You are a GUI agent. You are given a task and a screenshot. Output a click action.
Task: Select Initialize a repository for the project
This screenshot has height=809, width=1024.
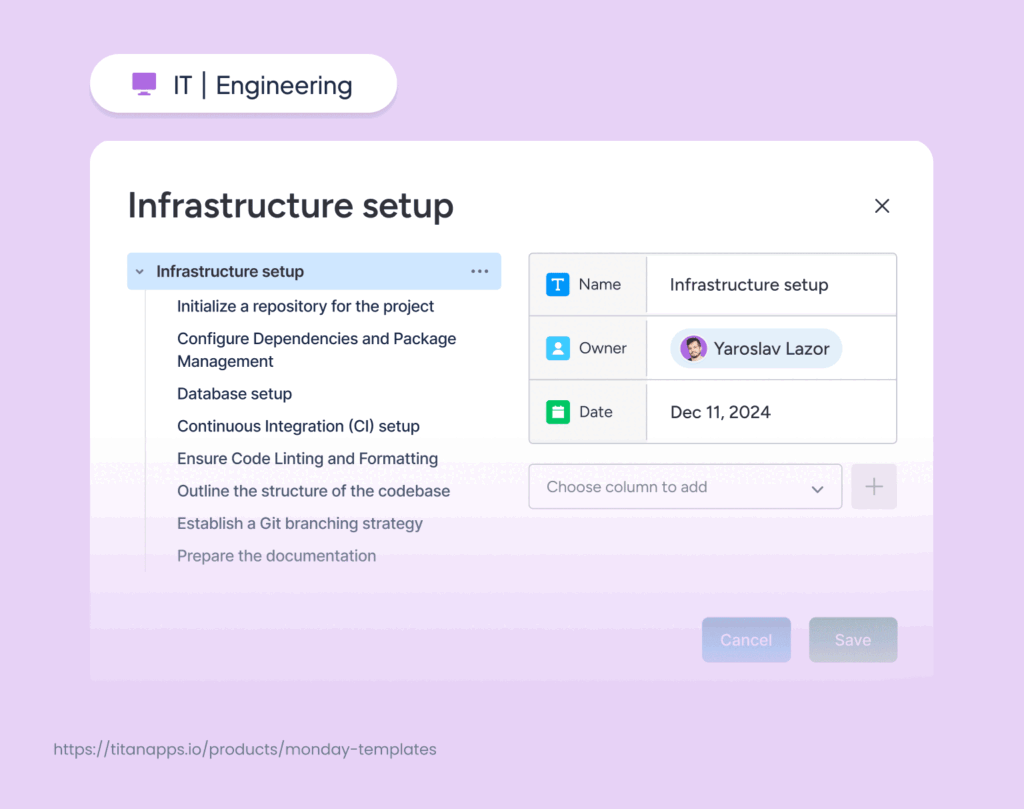coord(305,306)
